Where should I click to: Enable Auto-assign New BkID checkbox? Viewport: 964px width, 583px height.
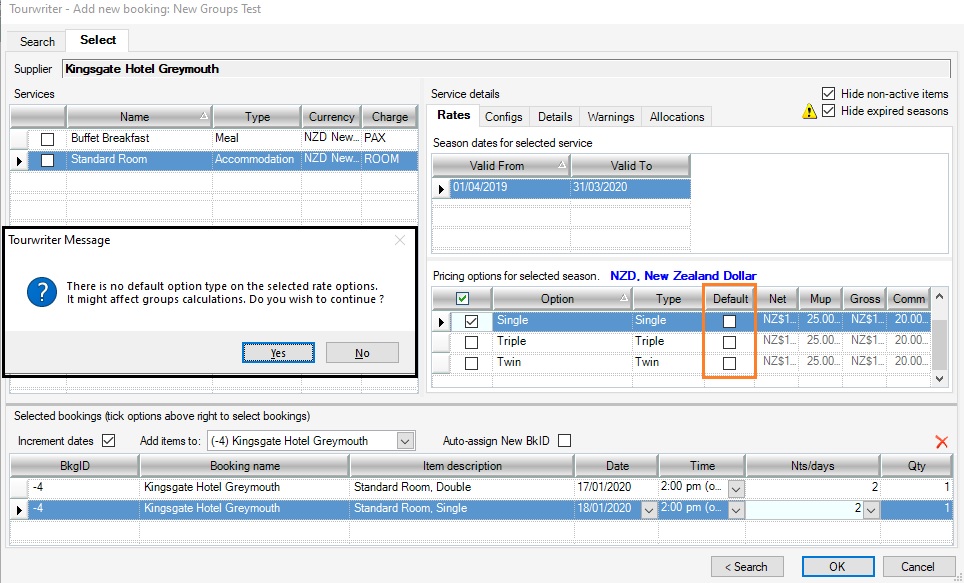(x=564, y=440)
